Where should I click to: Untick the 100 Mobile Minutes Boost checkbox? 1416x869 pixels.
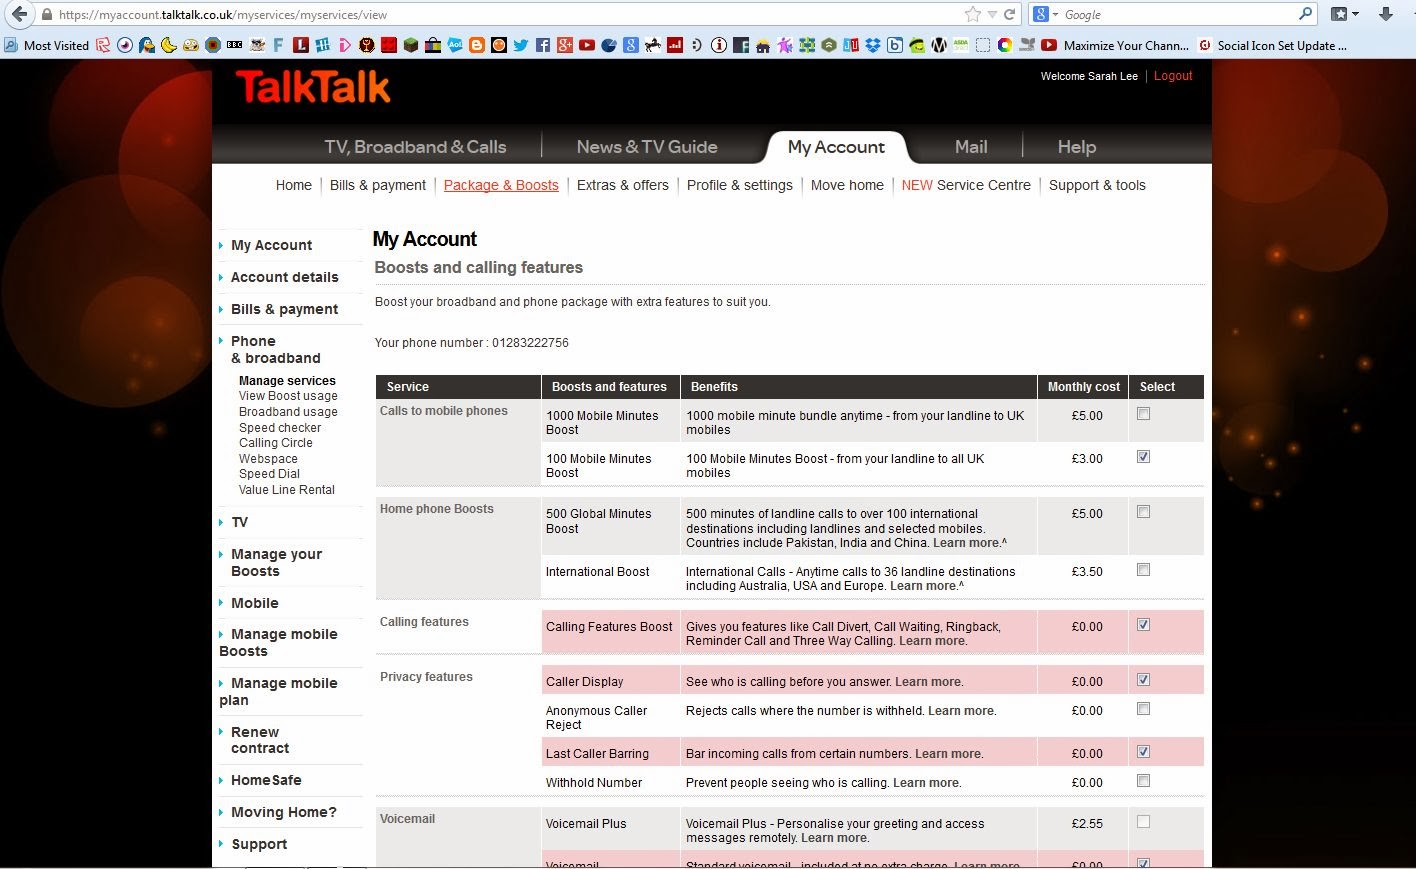coord(1143,457)
